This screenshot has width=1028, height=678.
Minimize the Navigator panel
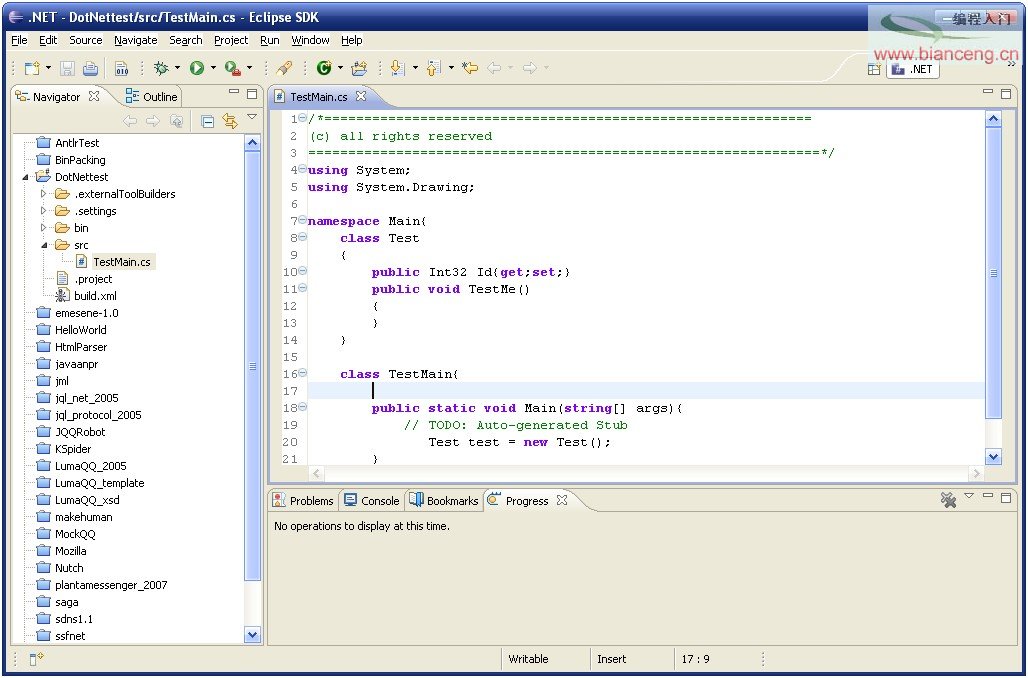(234, 93)
